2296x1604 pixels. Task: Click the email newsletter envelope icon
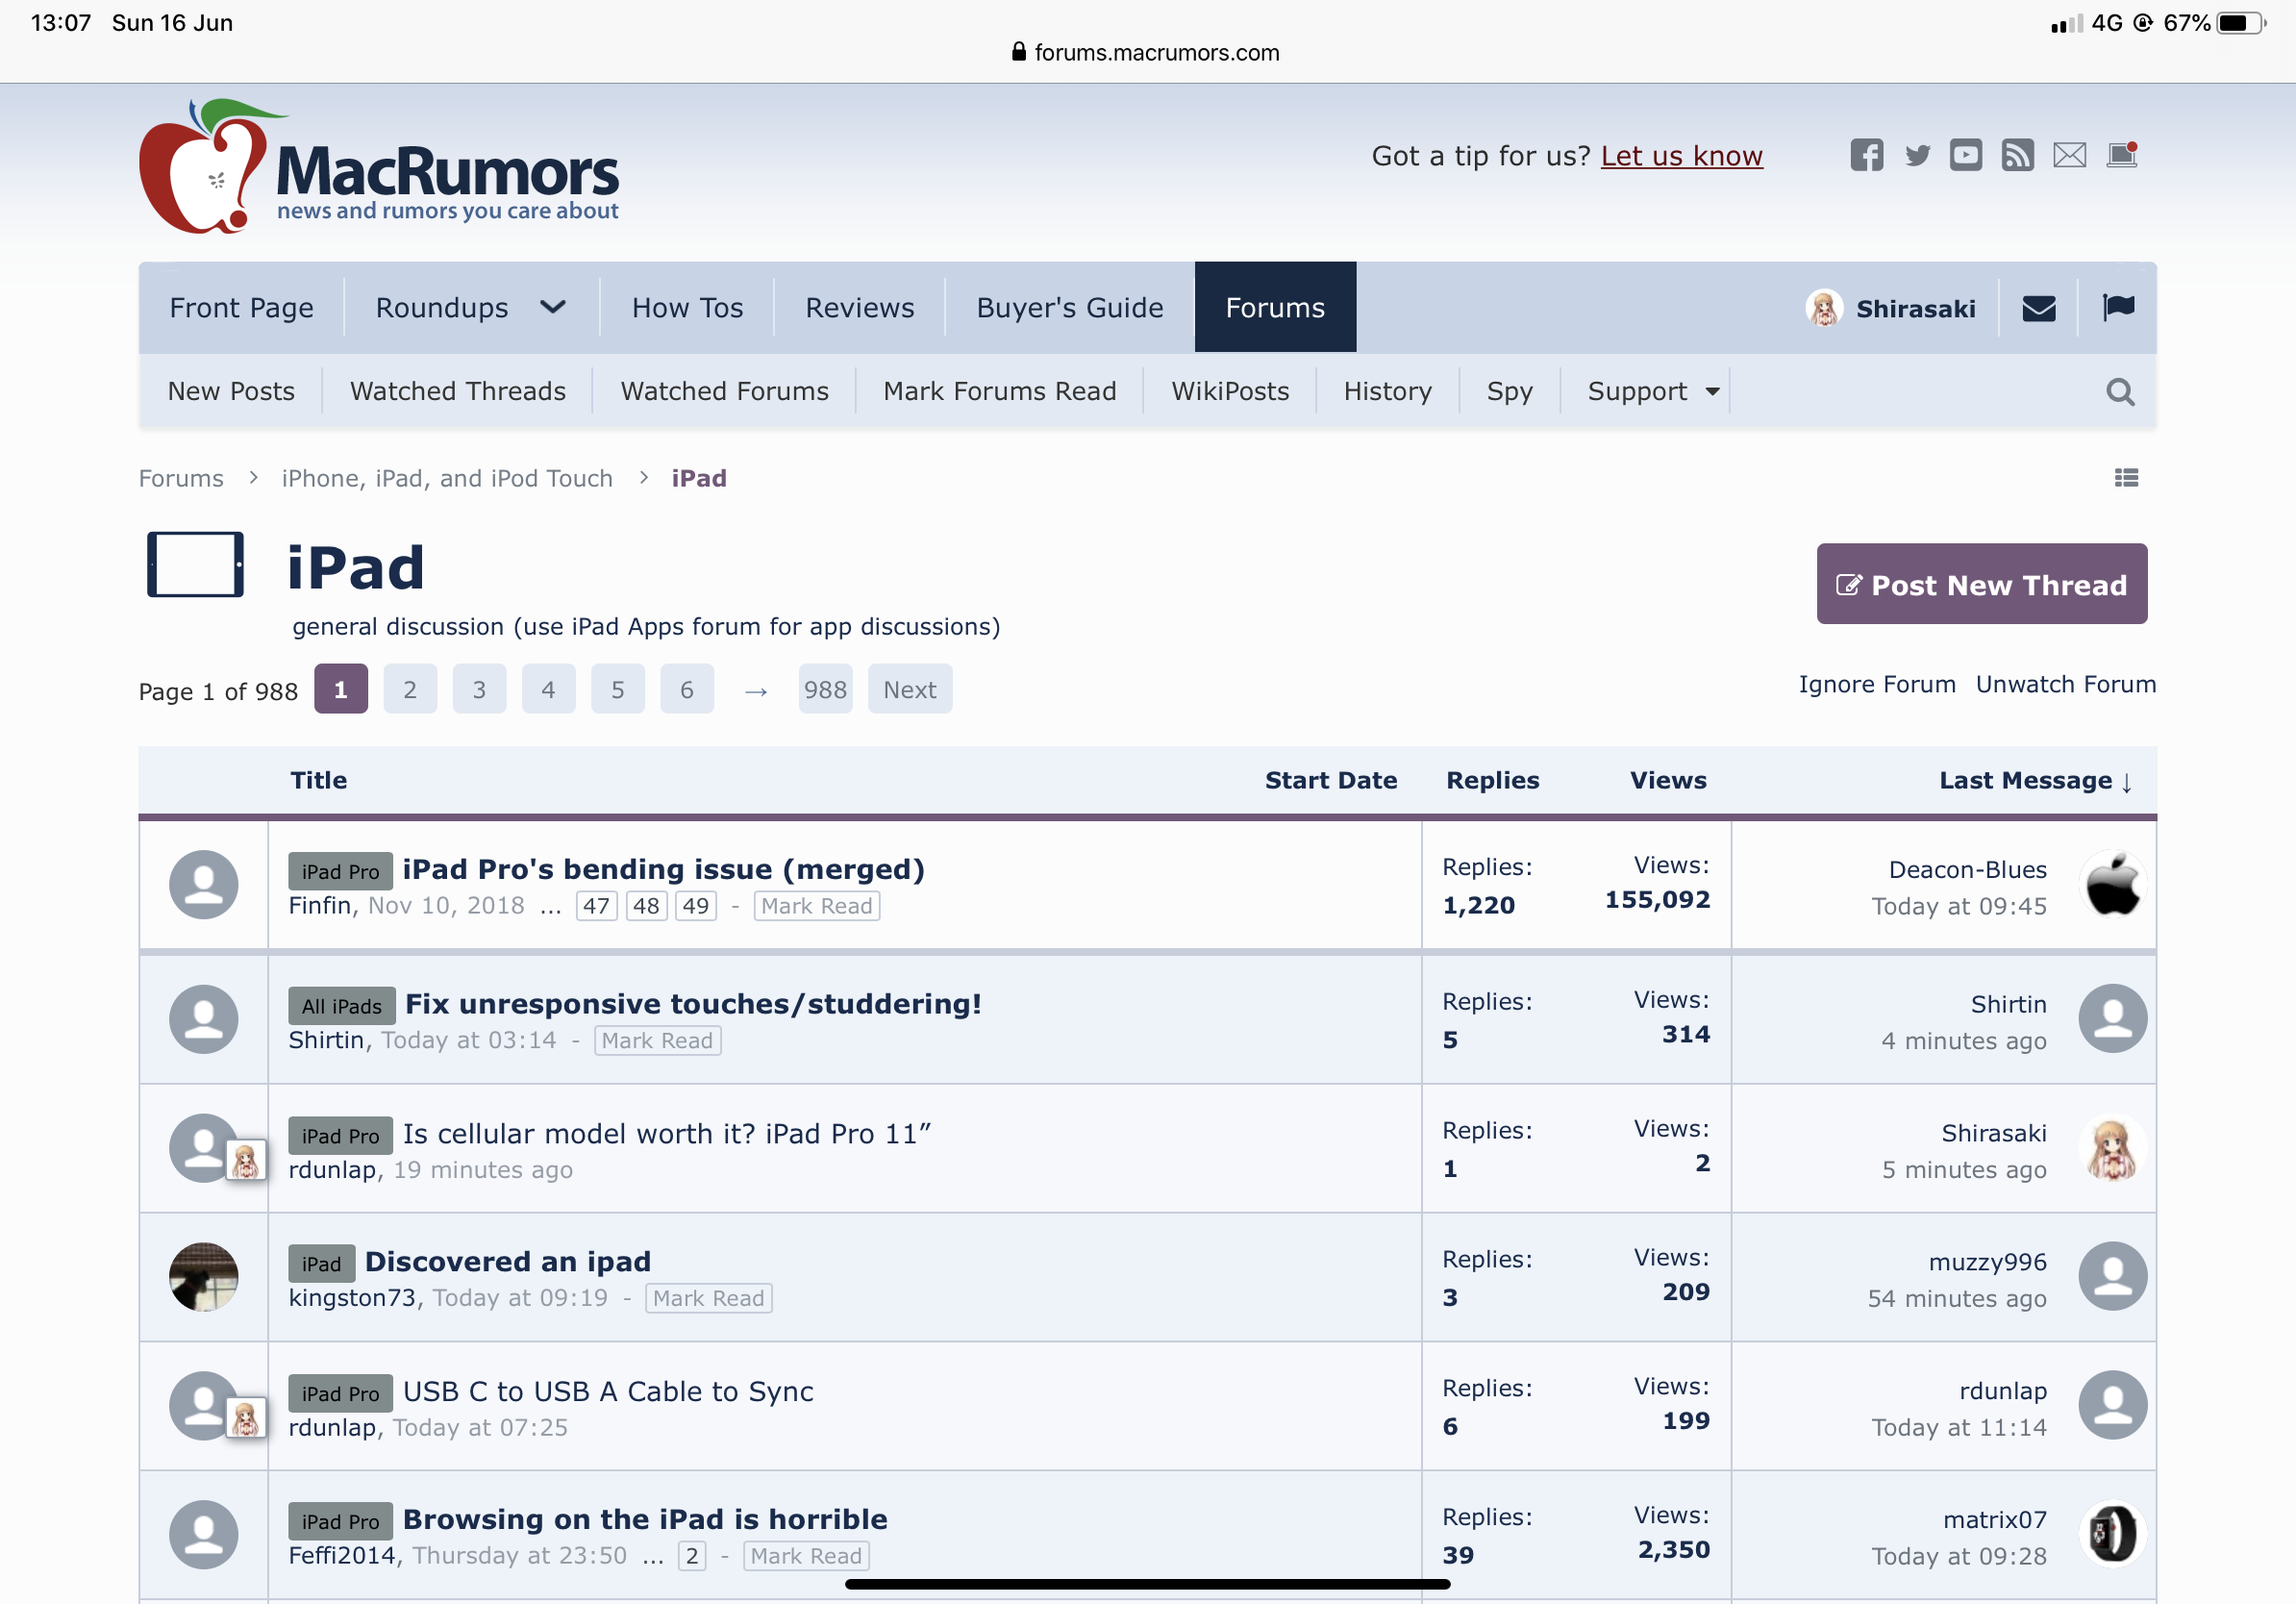(2069, 155)
